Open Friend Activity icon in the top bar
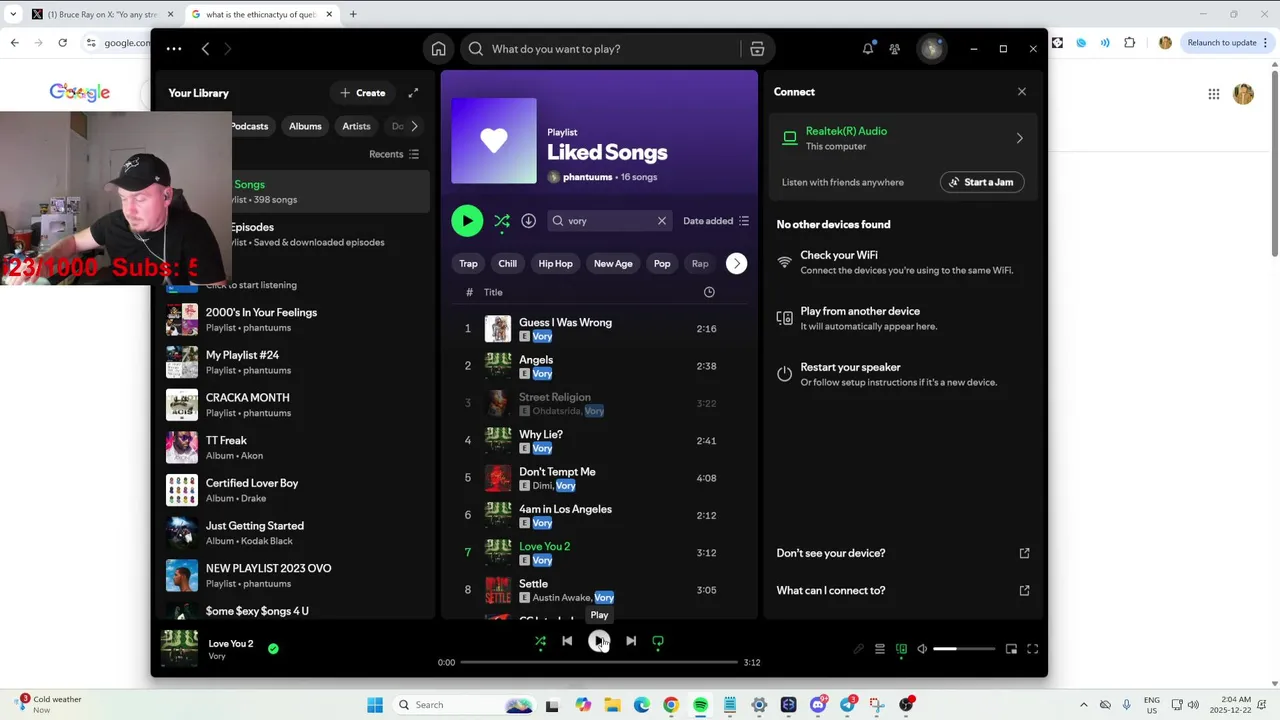Viewport: 1280px width, 720px height. tap(895, 49)
